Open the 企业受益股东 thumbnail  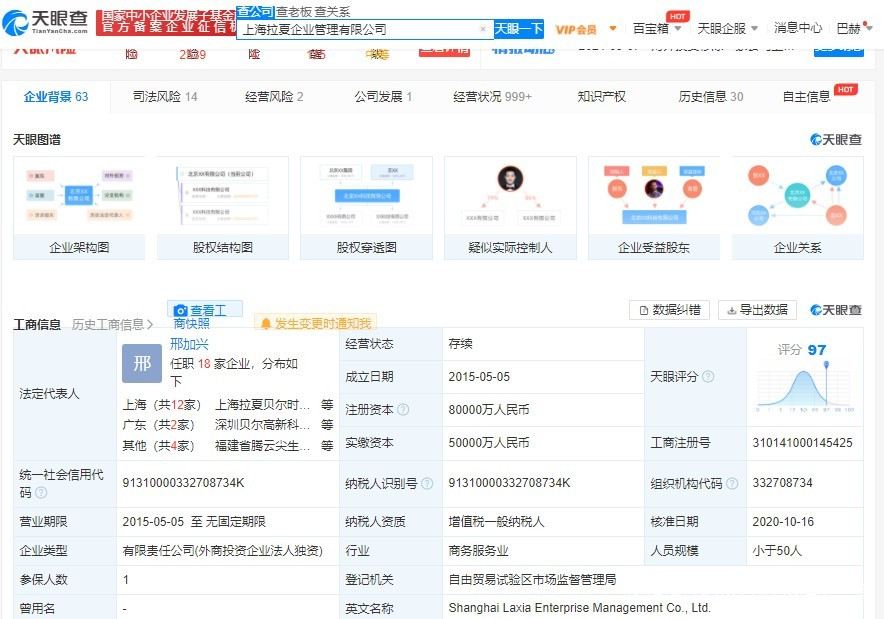pos(654,208)
